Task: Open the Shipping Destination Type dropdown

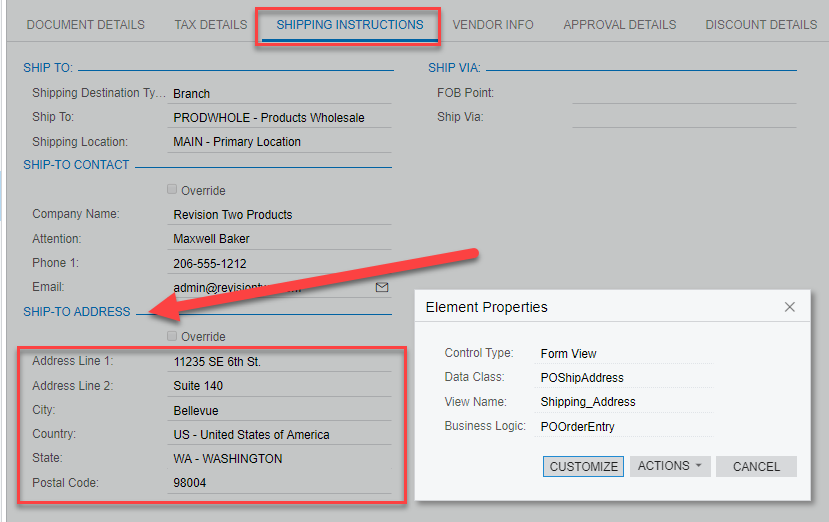Action: (280, 94)
